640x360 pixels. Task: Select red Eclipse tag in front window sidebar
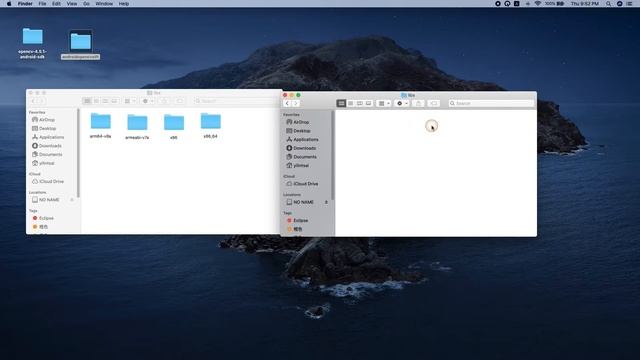300,220
